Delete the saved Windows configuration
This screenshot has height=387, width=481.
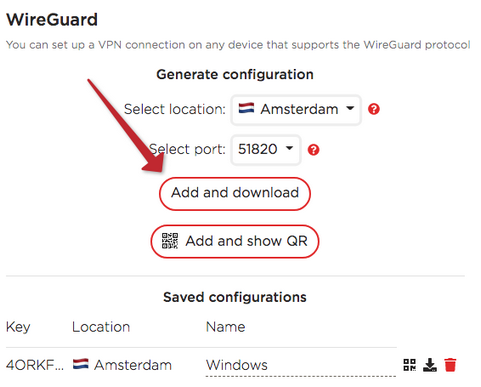click(450, 365)
